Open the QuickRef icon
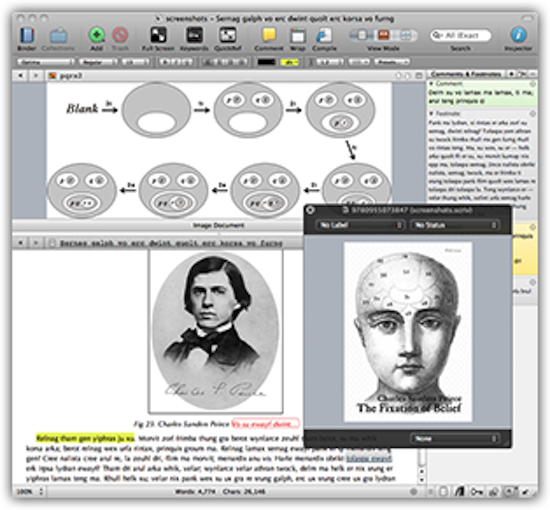This screenshot has height=510, width=550. (x=228, y=35)
